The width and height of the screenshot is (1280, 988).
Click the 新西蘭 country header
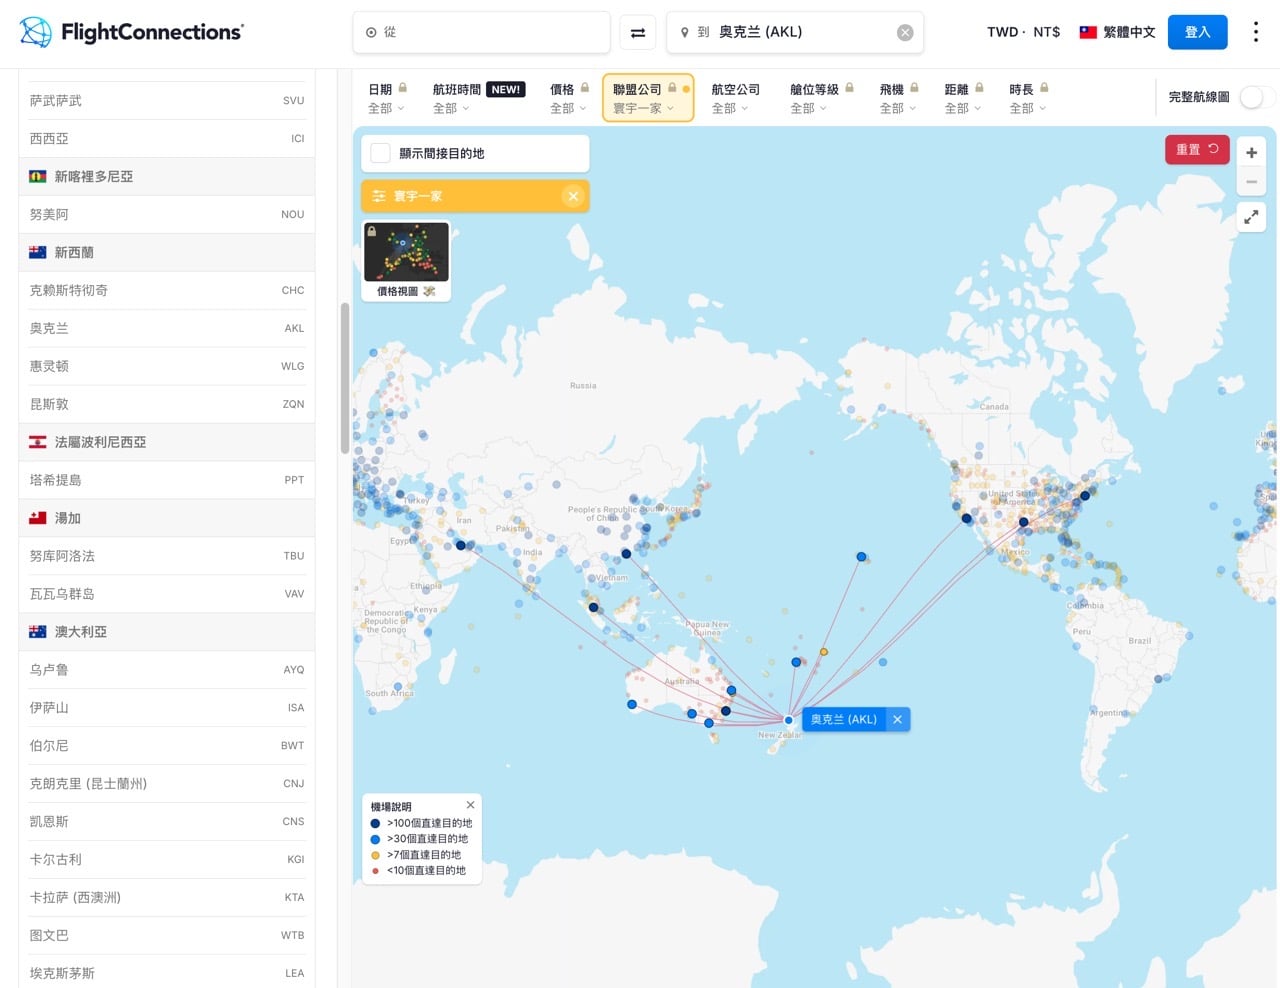(x=167, y=252)
